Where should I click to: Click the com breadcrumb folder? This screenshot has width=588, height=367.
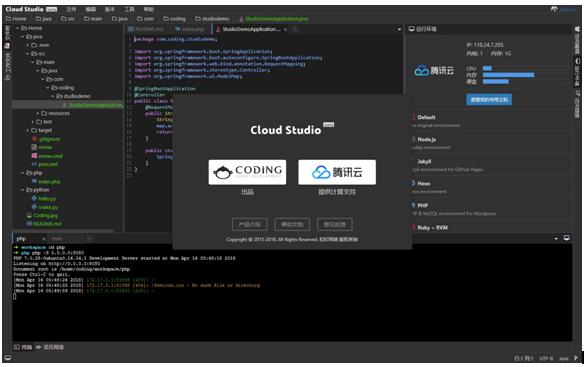click(x=146, y=18)
